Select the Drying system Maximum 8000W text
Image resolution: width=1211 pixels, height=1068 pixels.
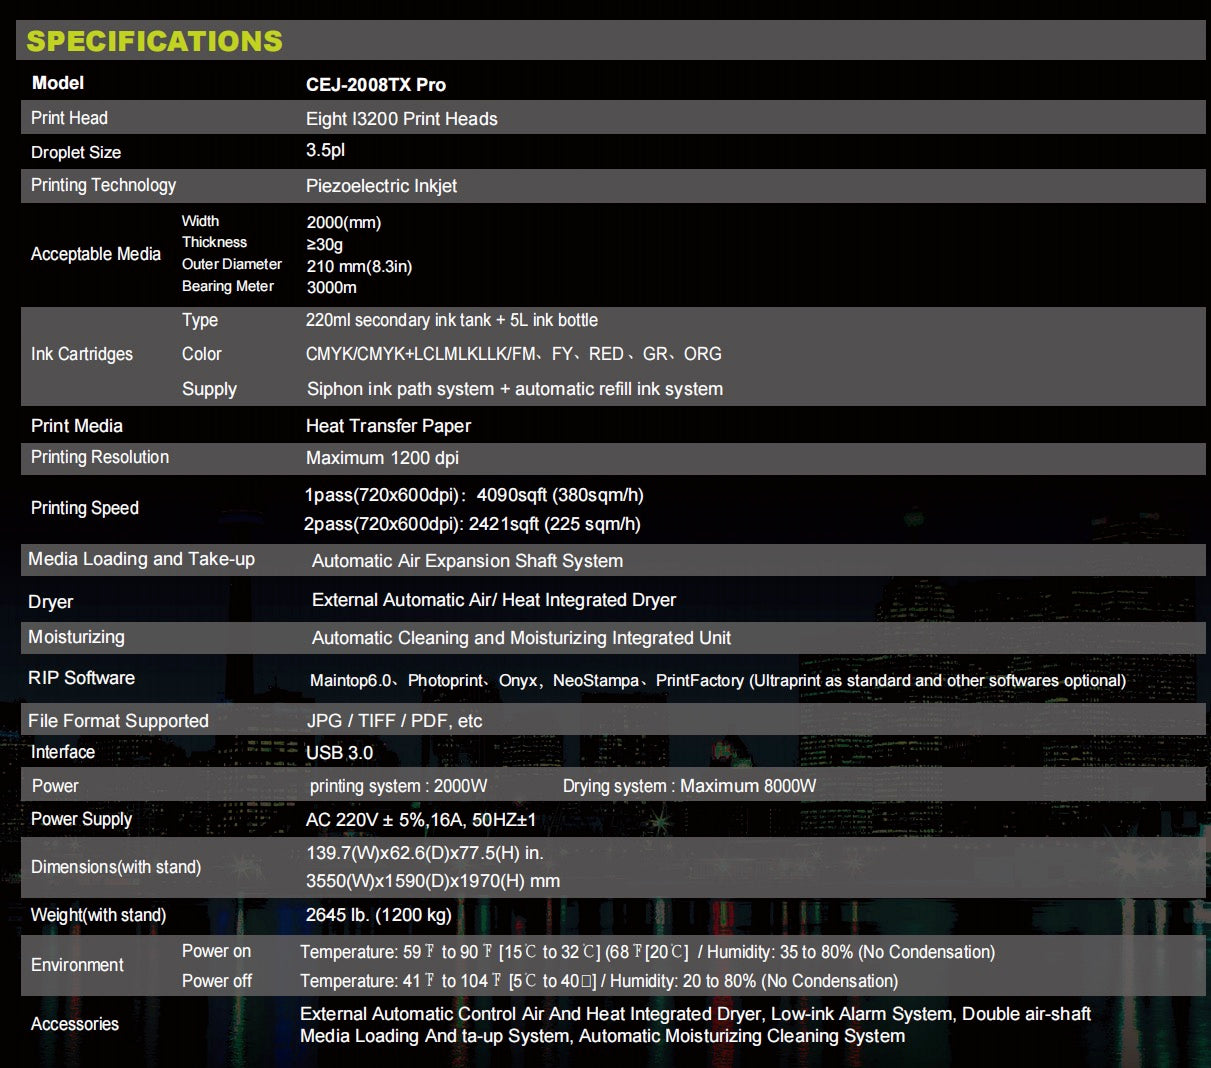[689, 786]
